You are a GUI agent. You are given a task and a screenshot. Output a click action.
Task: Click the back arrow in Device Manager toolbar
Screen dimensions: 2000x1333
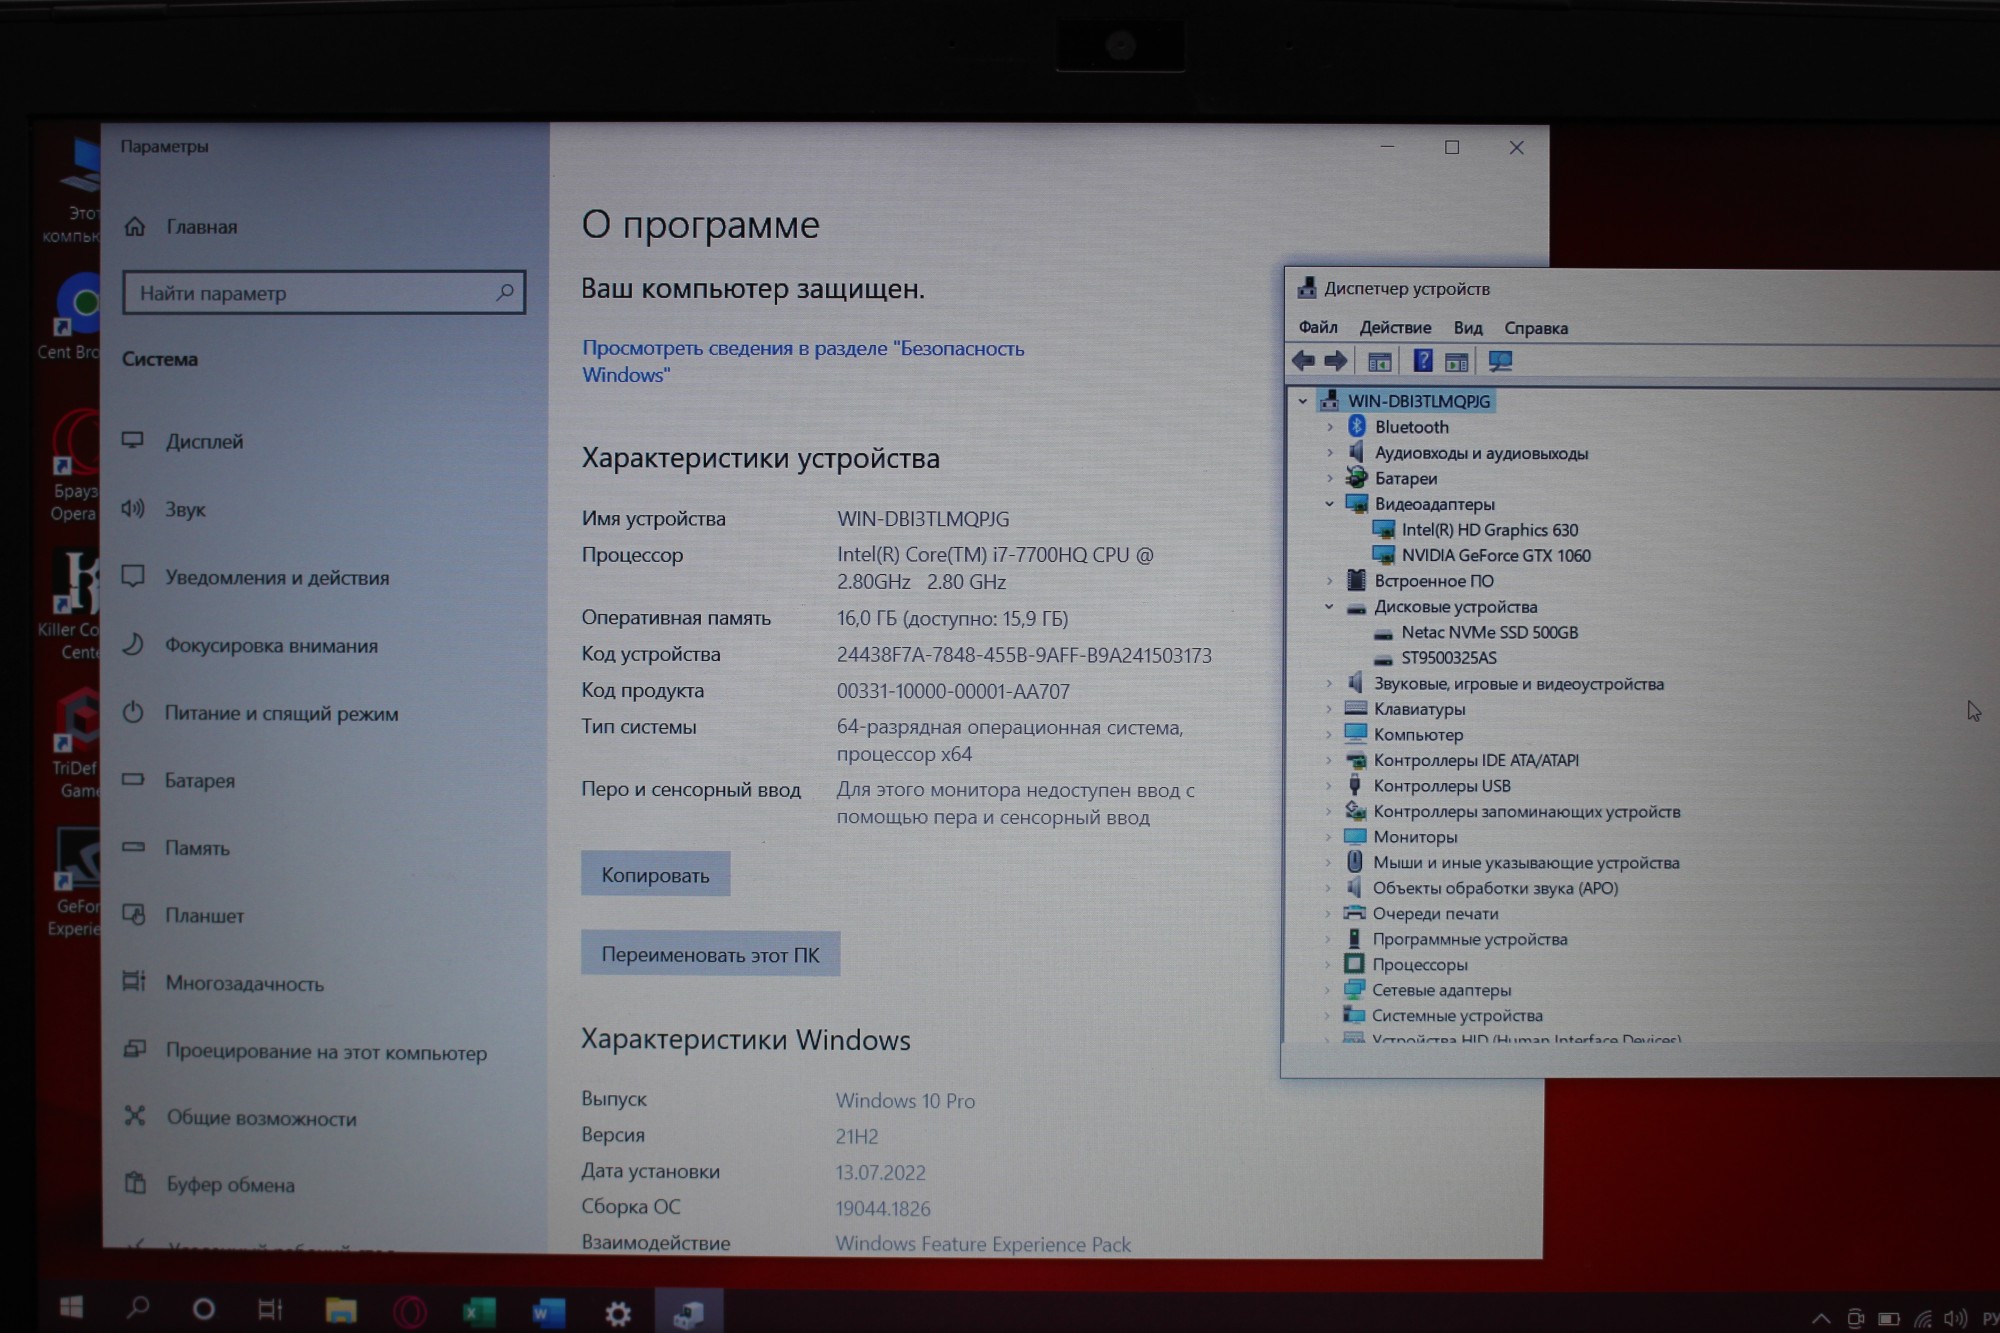(x=1303, y=361)
